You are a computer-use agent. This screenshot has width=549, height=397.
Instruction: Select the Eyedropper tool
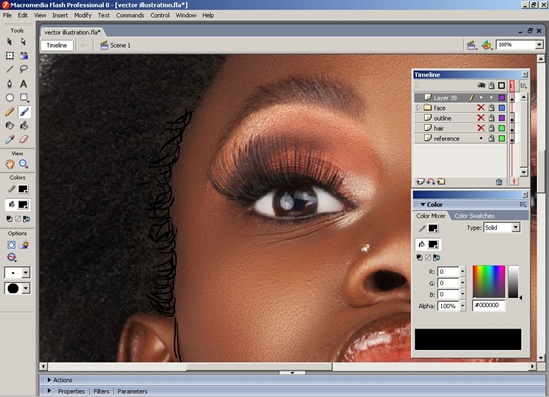pos(9,139)
